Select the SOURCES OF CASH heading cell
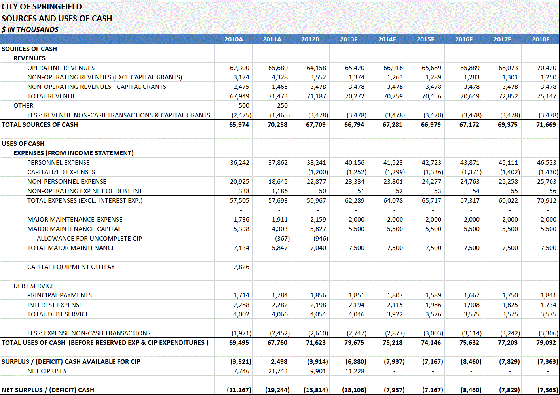The width and height of the screenshot is (560, 395). 29,49
